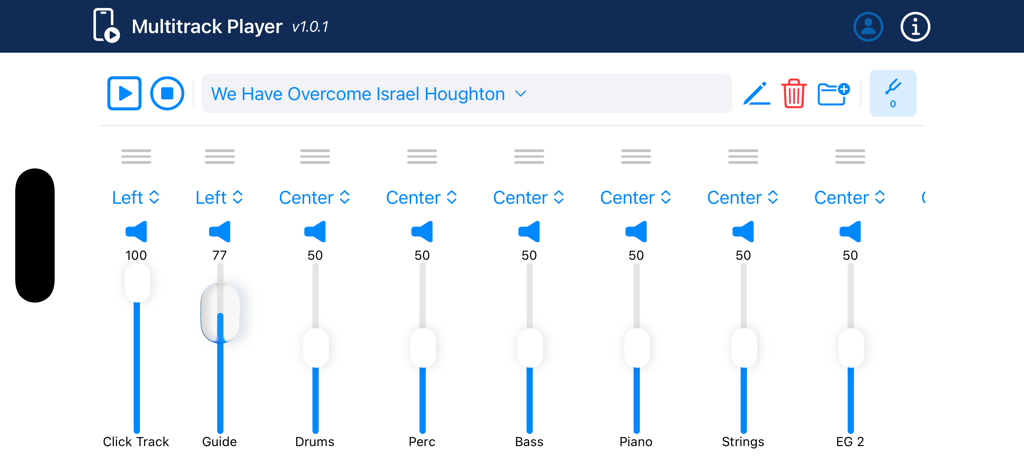Delete song using the red trash icon
This screenshot has width=1024, height=471.
click(794, 94)
